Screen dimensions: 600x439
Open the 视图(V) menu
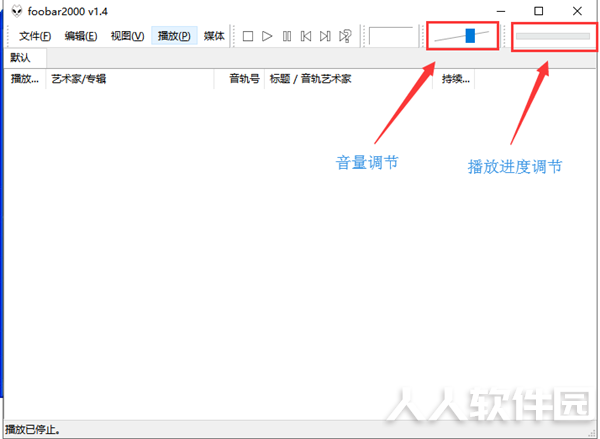(127, 36)
